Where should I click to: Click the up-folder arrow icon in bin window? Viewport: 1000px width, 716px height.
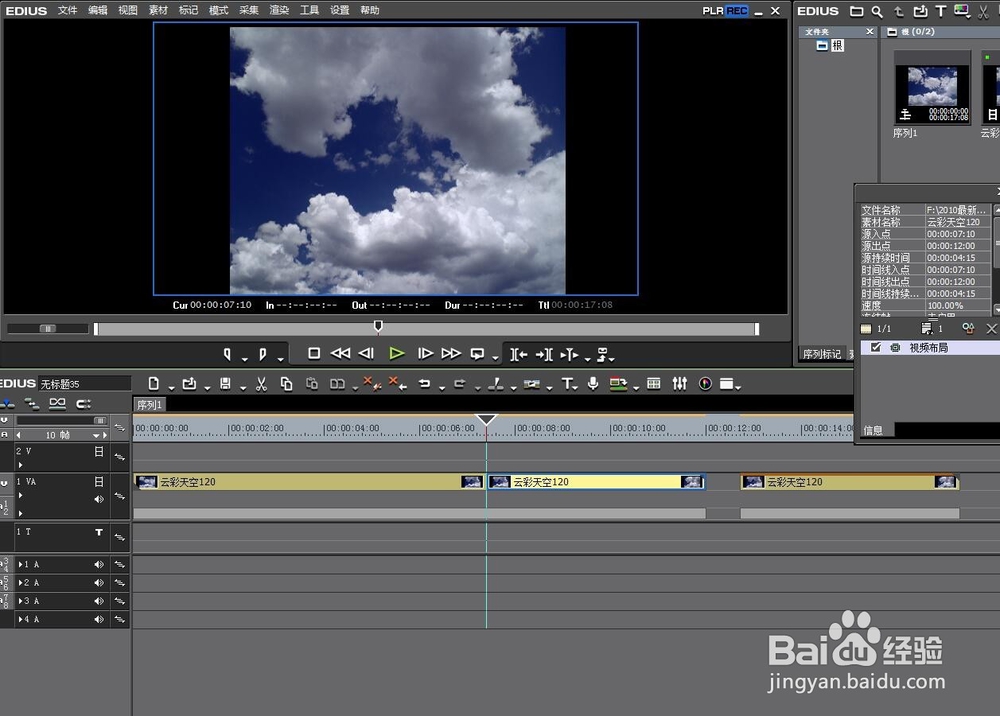[x=899, y=11]
